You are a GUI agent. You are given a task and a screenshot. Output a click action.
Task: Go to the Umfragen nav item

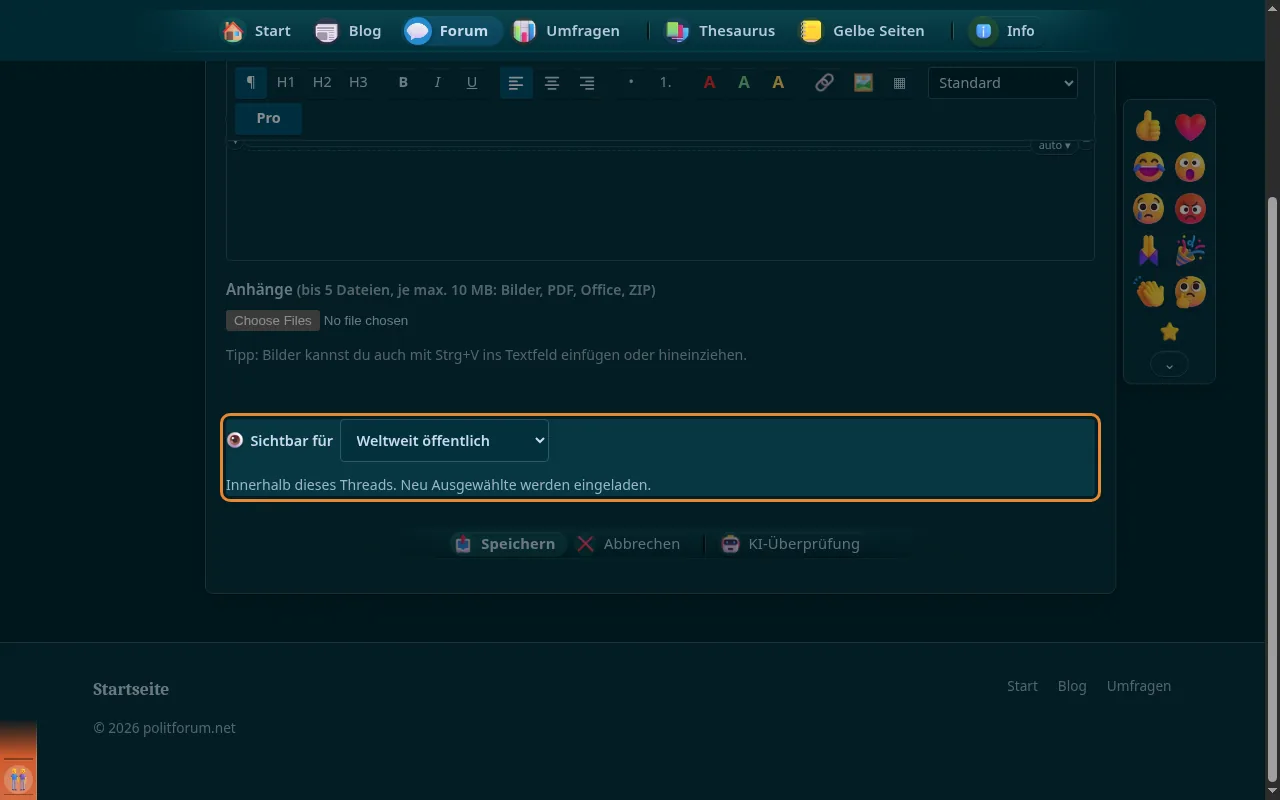pyautogui.click(x=567, y=31)
